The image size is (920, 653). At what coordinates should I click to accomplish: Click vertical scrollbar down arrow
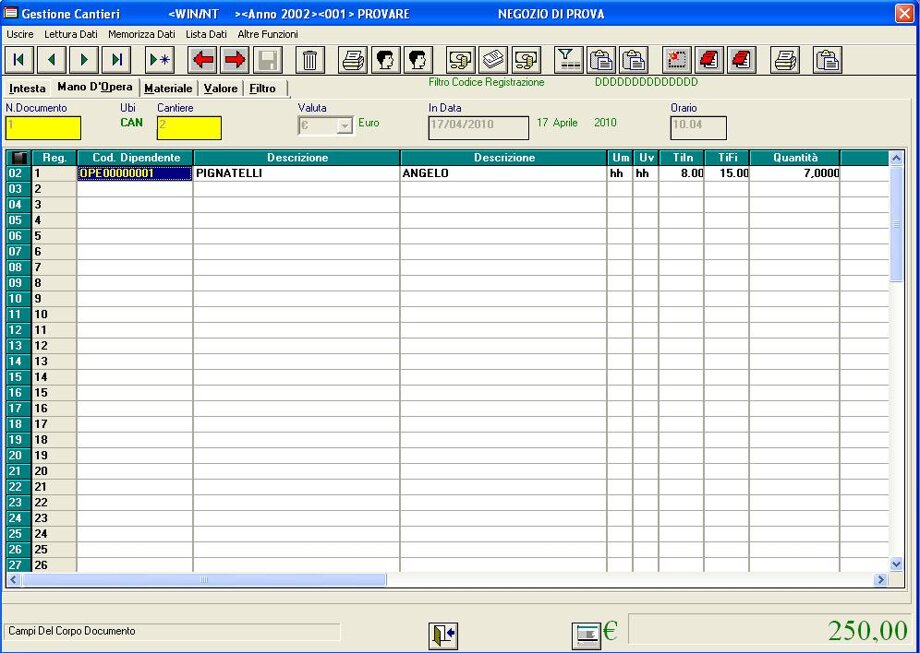[x=896, y=563]
